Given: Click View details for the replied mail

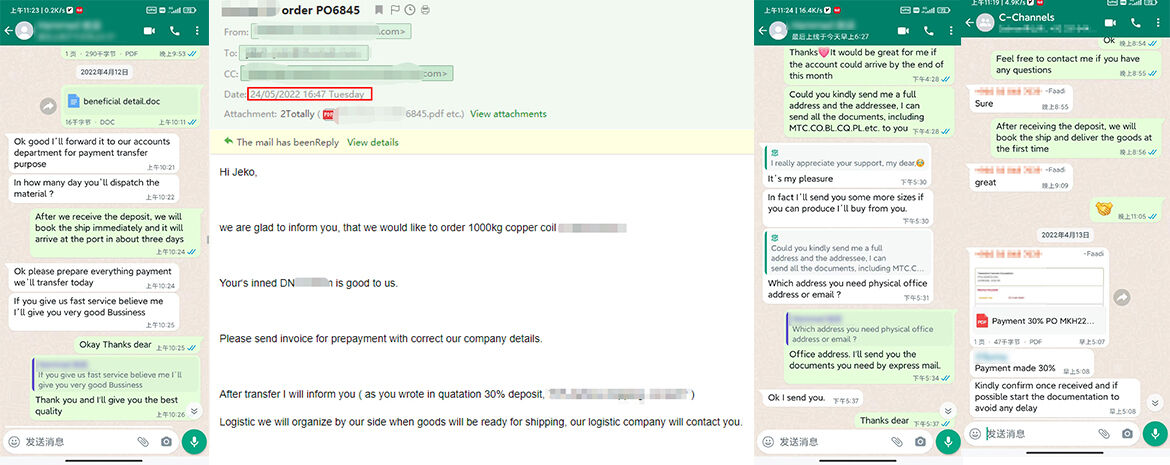Looking at the screenshot, I should 373,142.
